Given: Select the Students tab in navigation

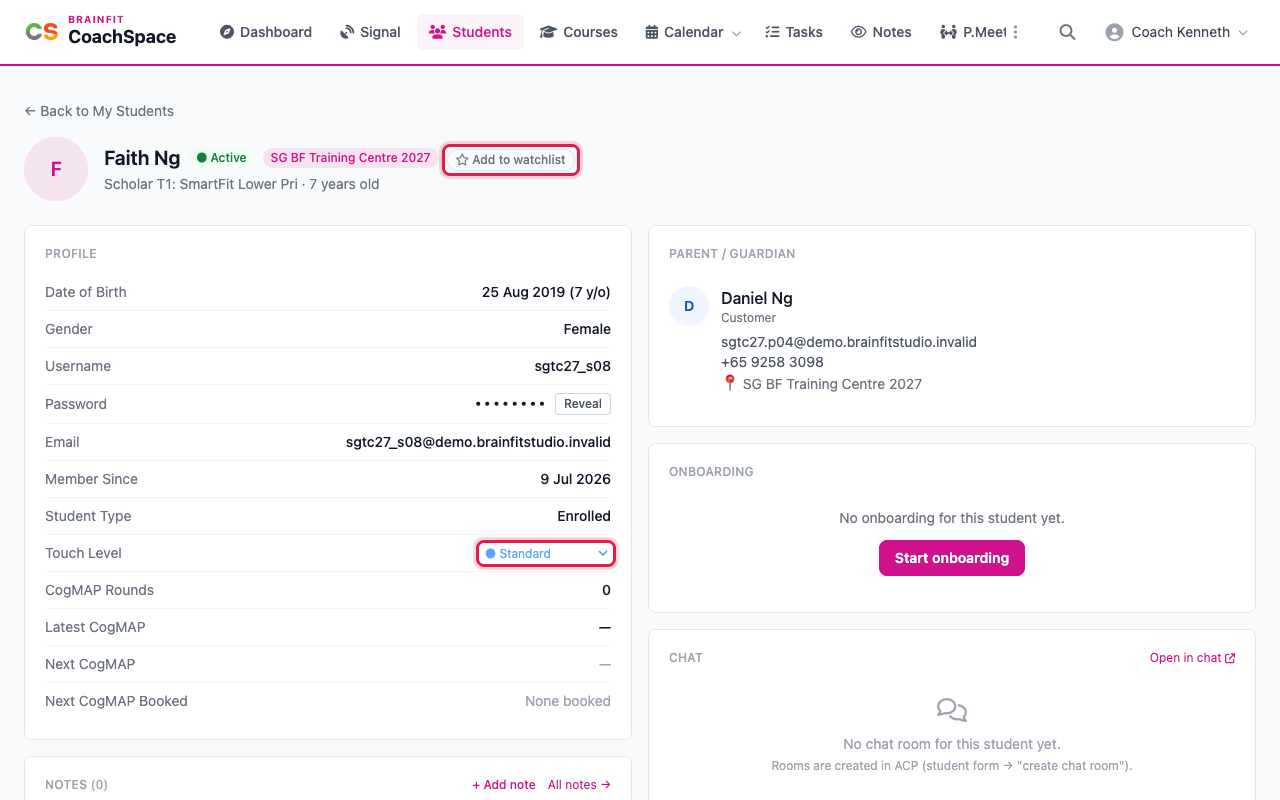Looking at the screenshot, I should click(x=470, y=32).
